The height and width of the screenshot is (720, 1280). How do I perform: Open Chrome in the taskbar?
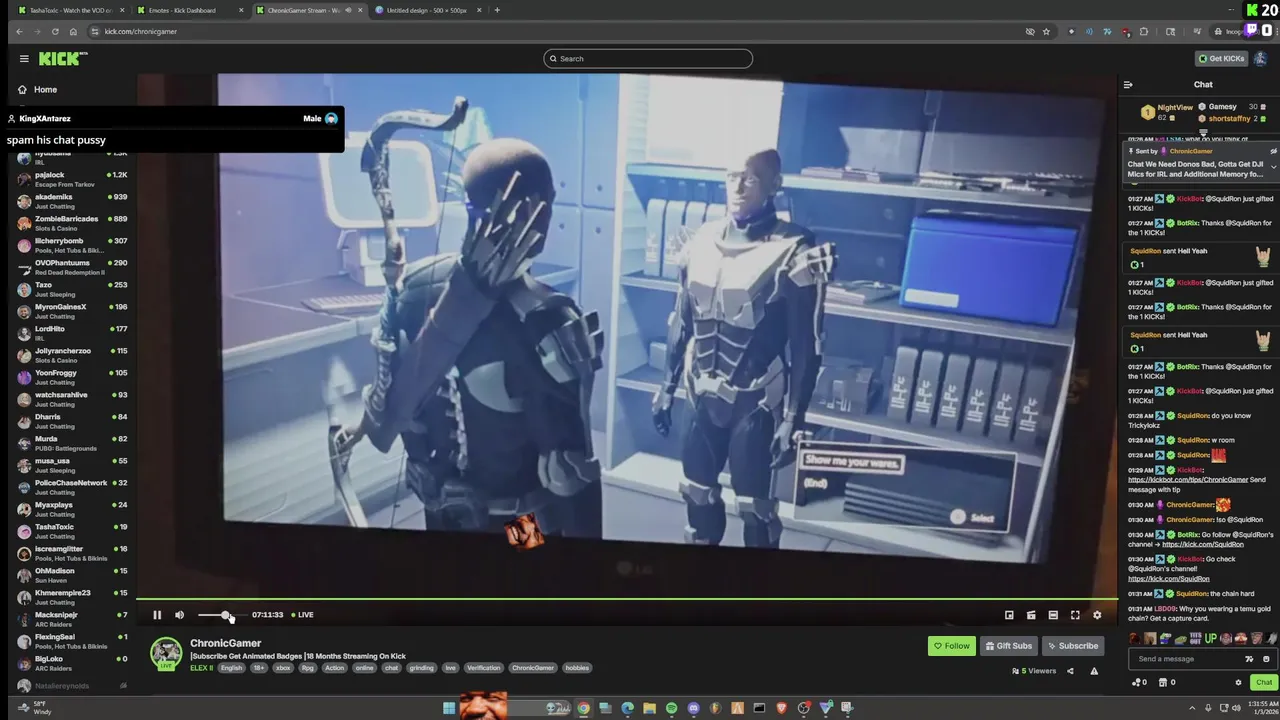pyautogui.click(x=583, y=709)
